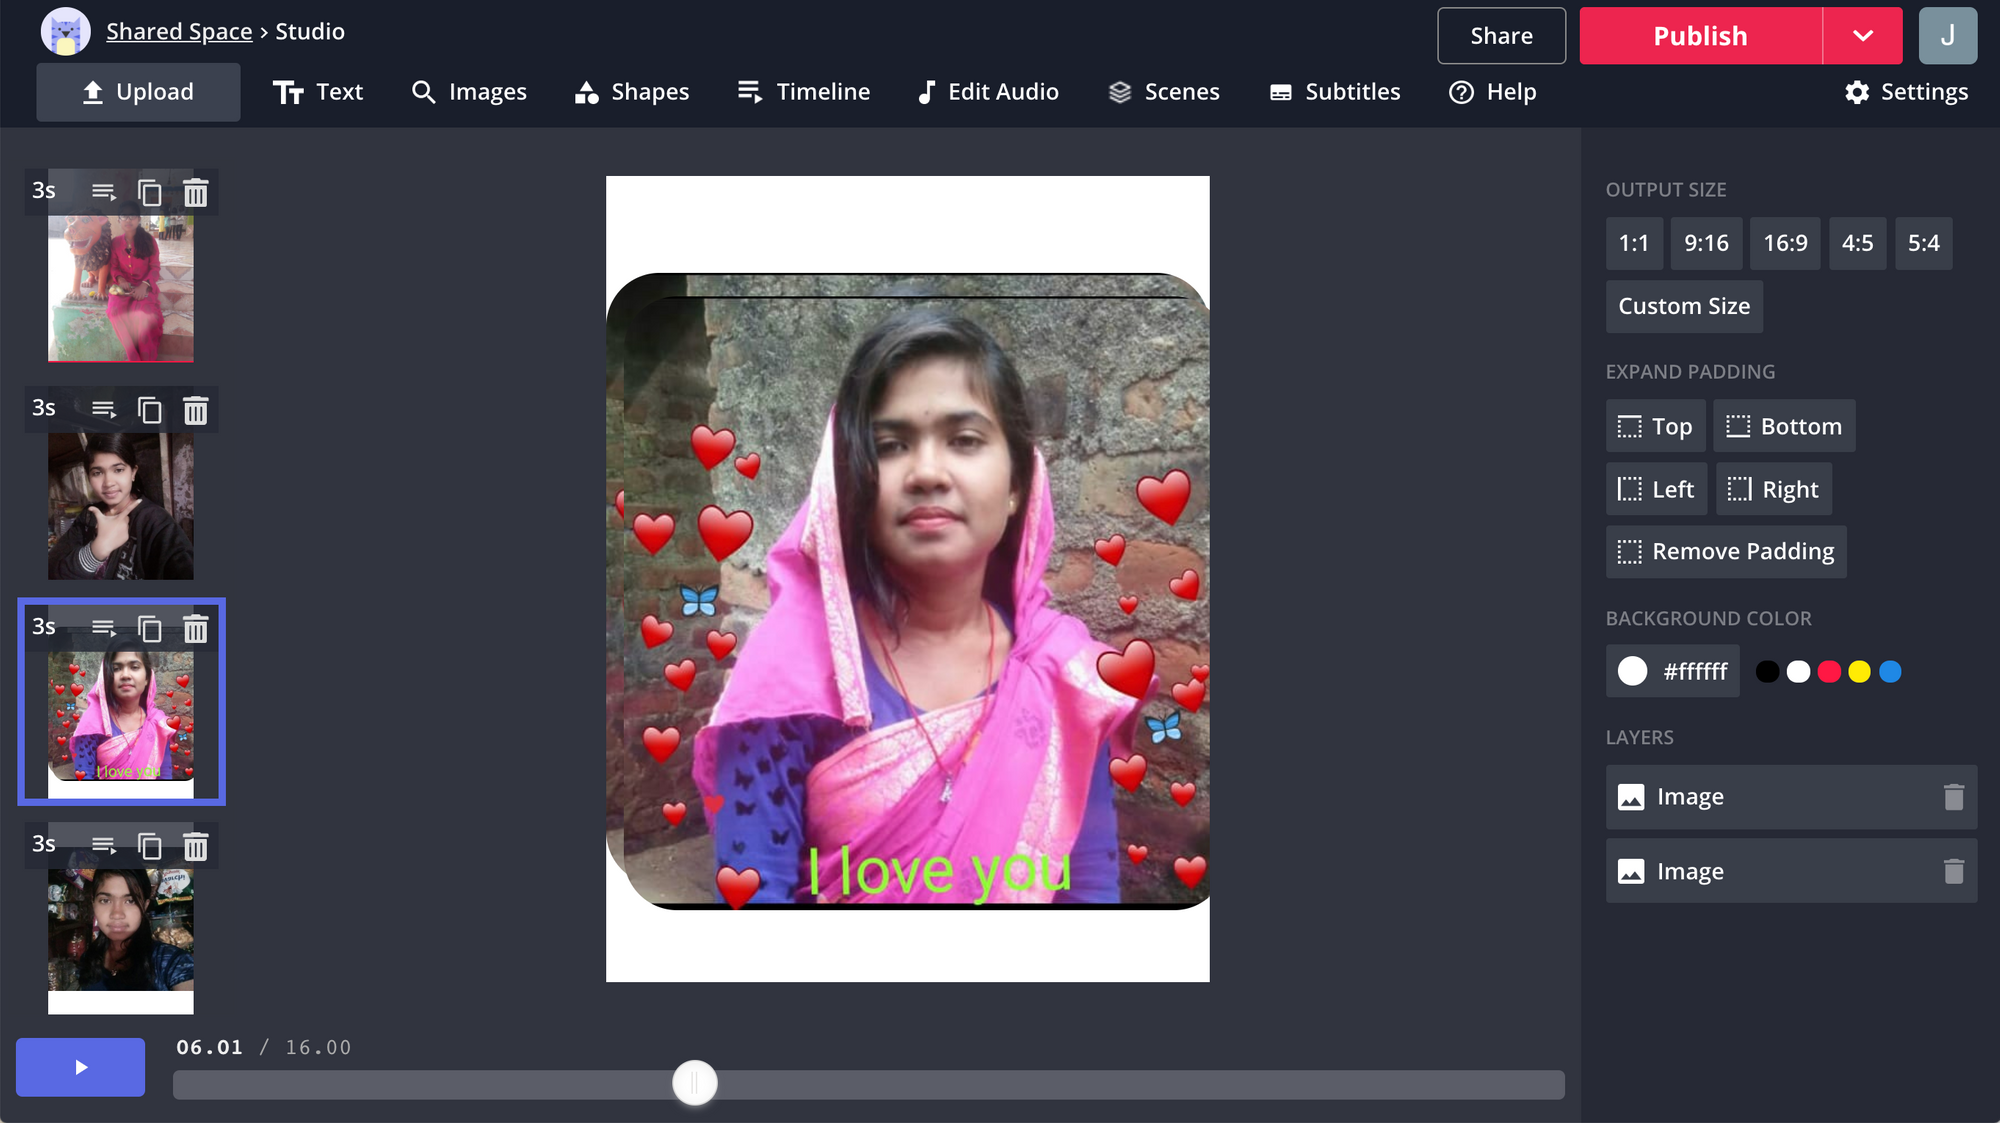The width and height of the screenshot is (2000, 1123).
Task: Duplicate the fourth scene
Action: (149, 847)
